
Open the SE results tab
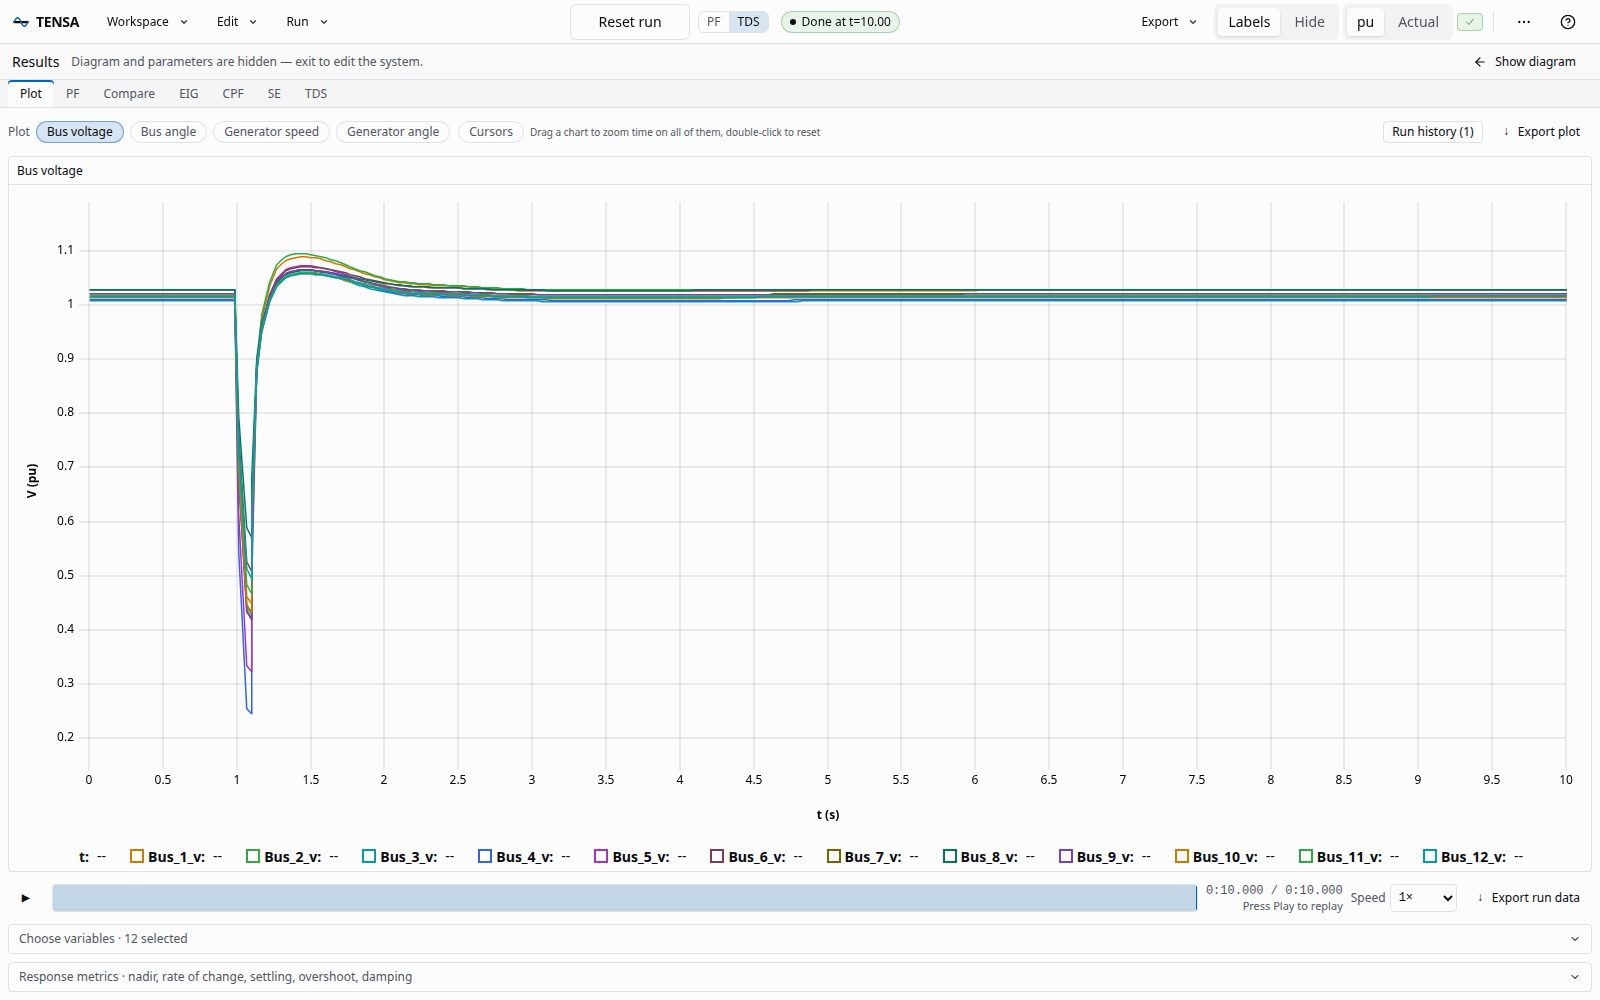point(274,94)
